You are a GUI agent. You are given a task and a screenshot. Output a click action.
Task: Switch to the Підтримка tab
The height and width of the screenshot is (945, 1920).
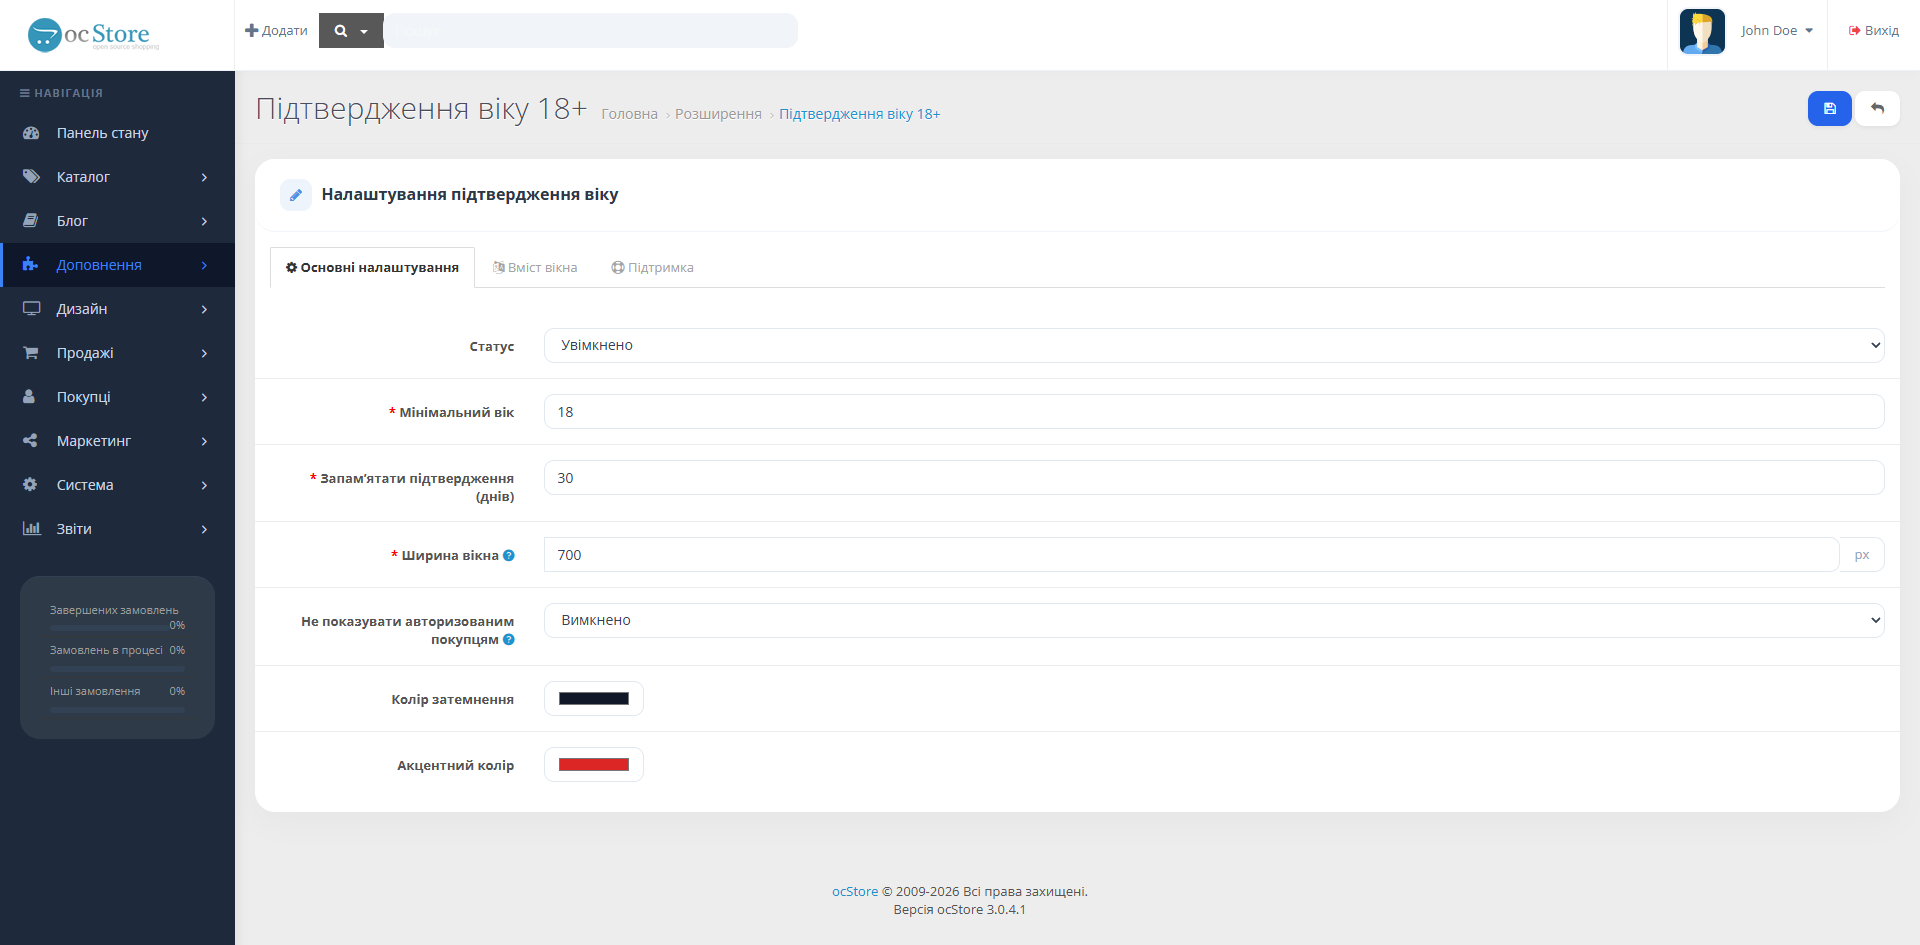[652, 267]
